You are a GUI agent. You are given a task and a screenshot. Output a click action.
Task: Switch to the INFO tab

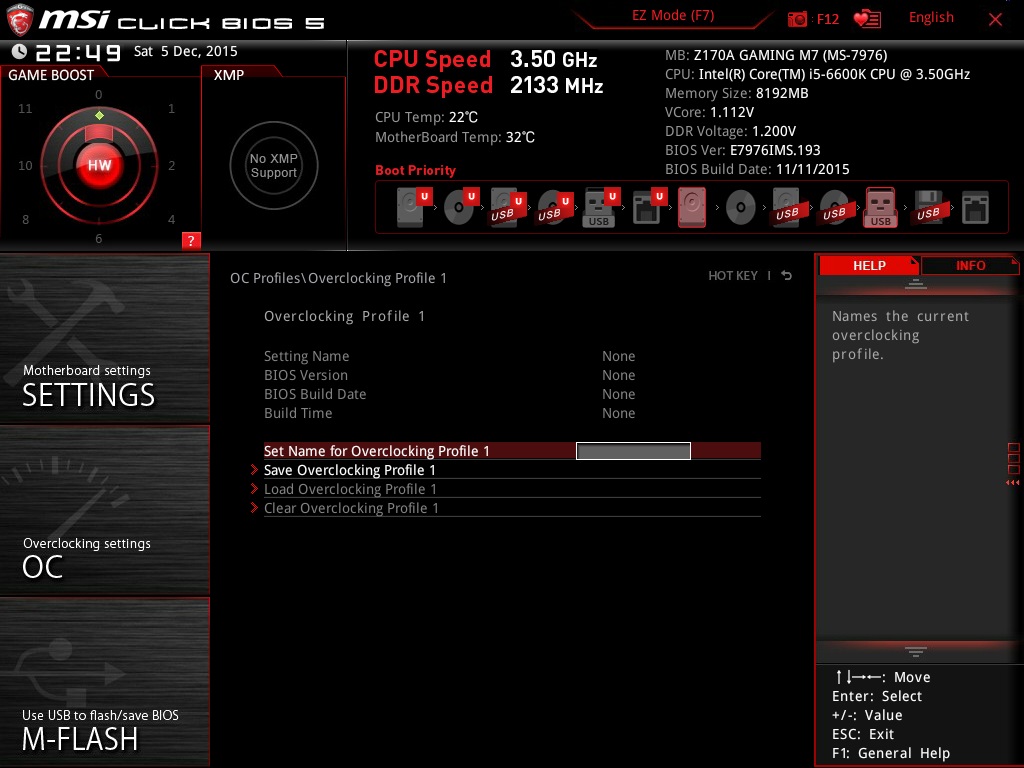[969, 265]
